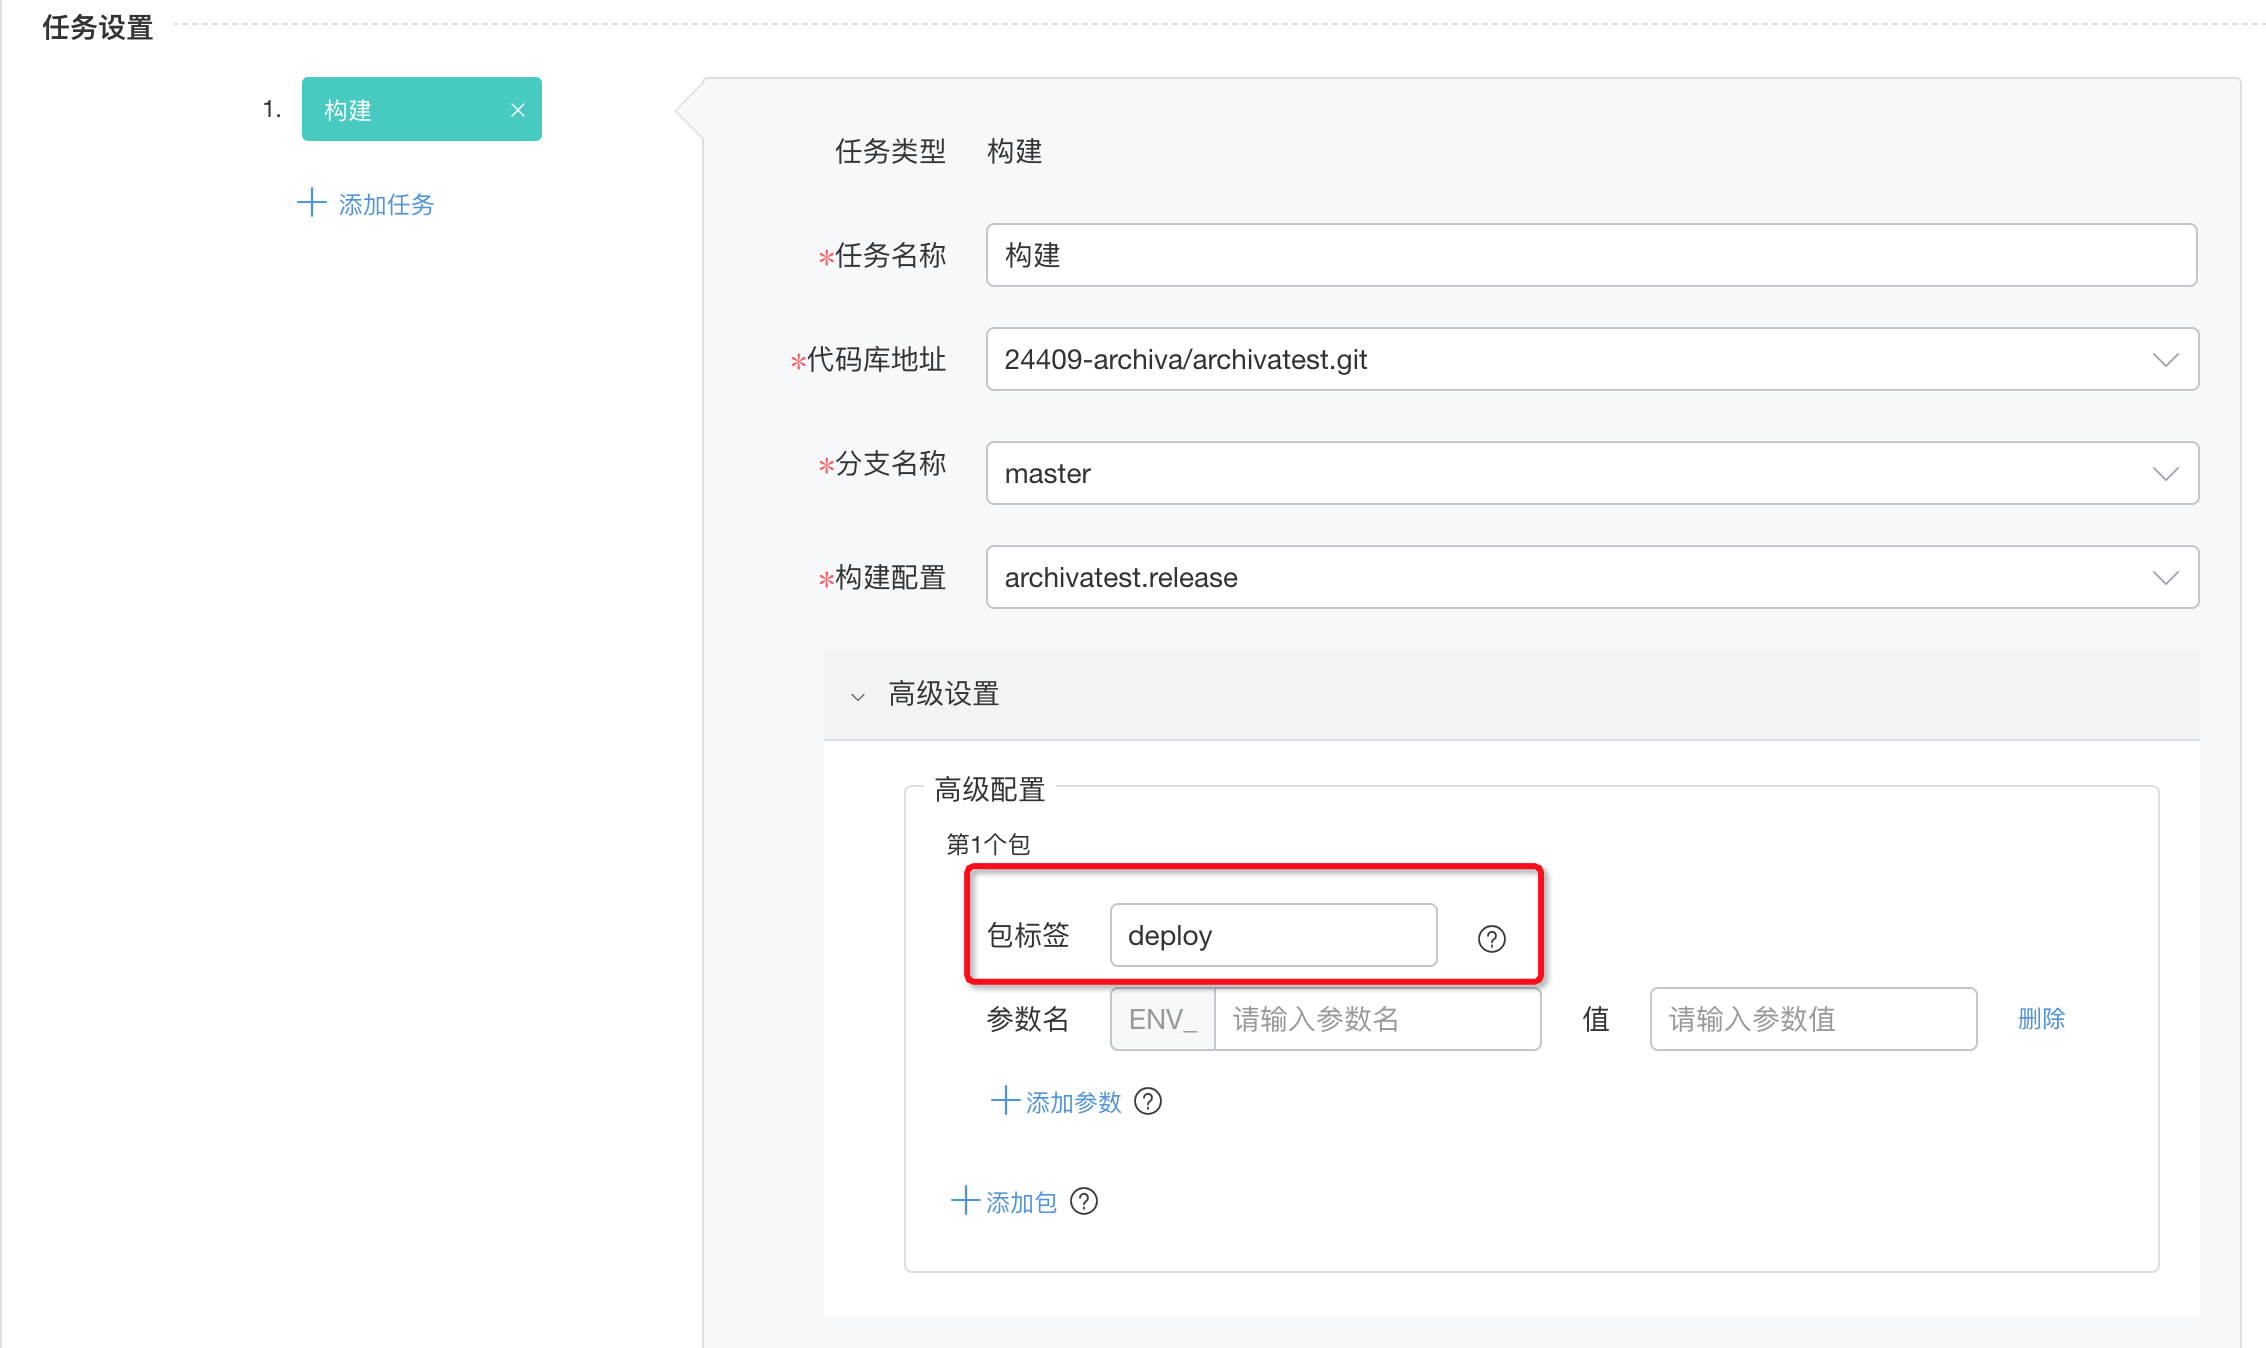Collapse the 高级设置 section chevron

(x=857, y=696)
